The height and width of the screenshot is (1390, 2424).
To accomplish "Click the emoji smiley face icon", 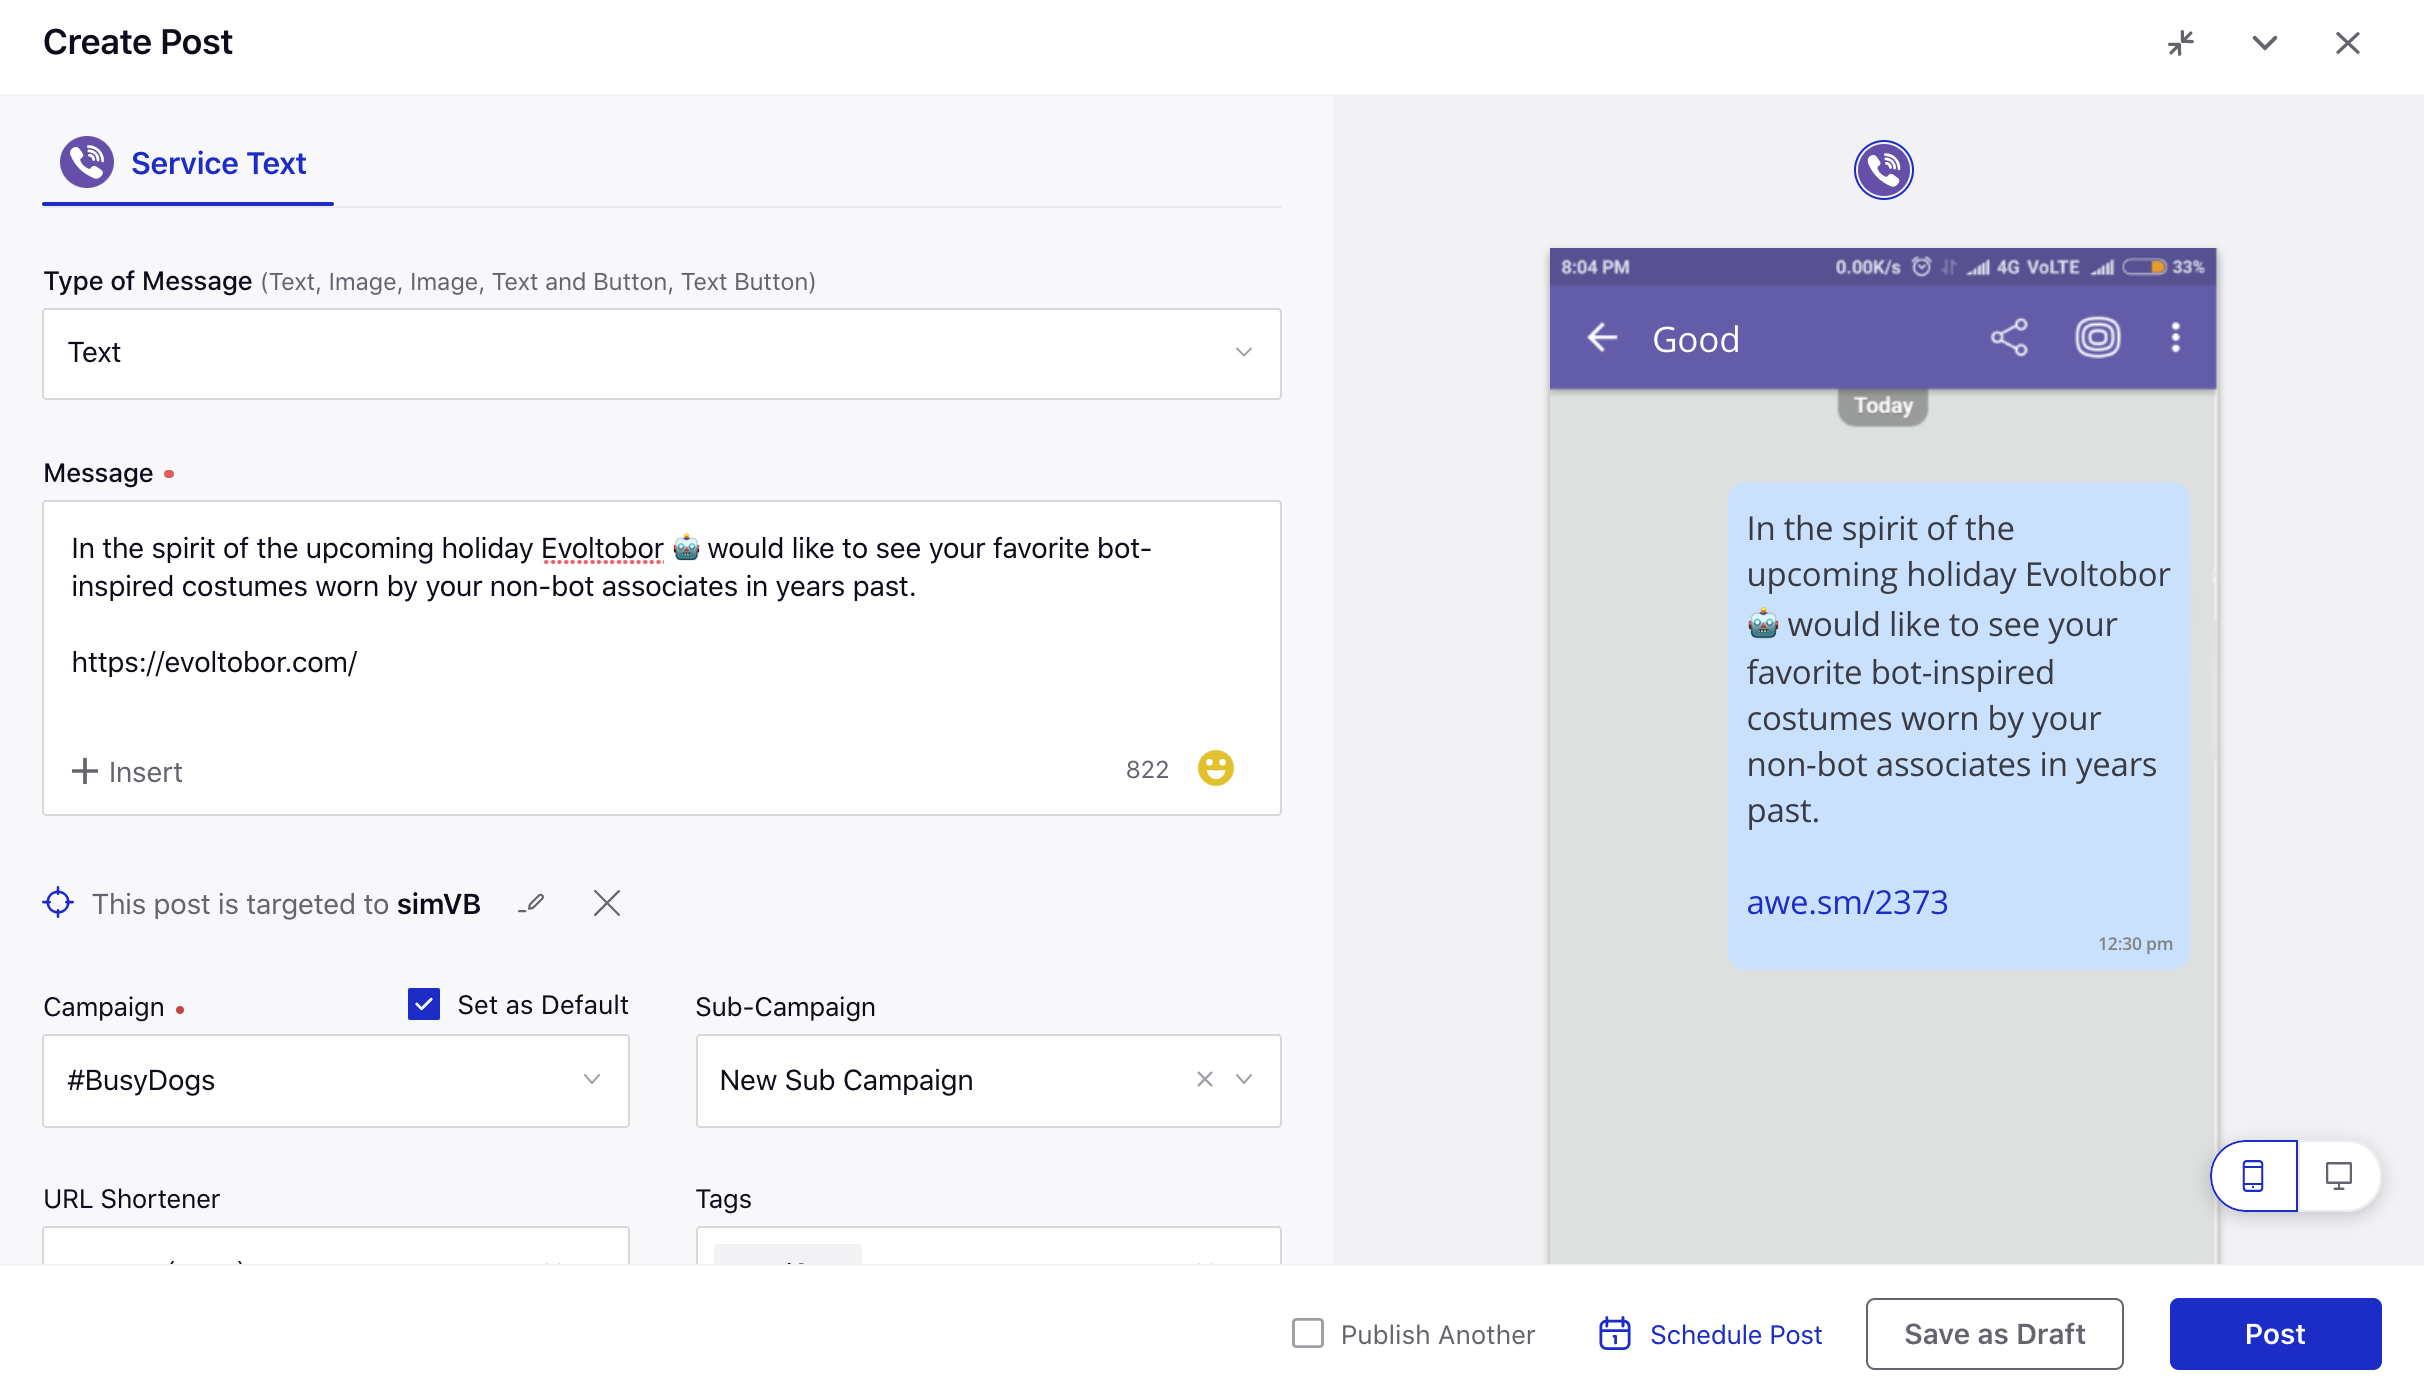I will point(1217,767).
